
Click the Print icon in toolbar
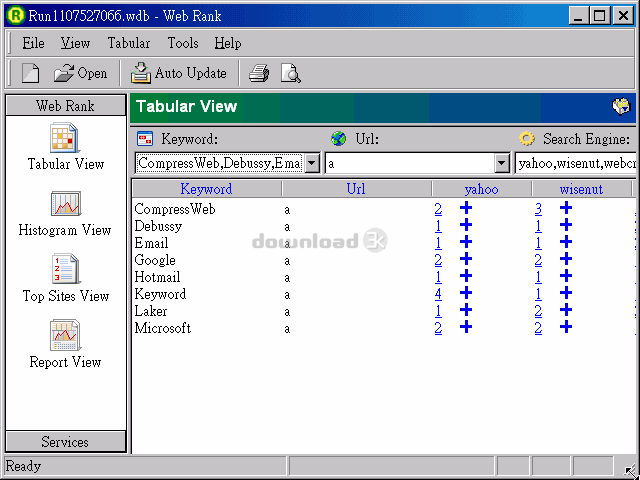point(259,73)
